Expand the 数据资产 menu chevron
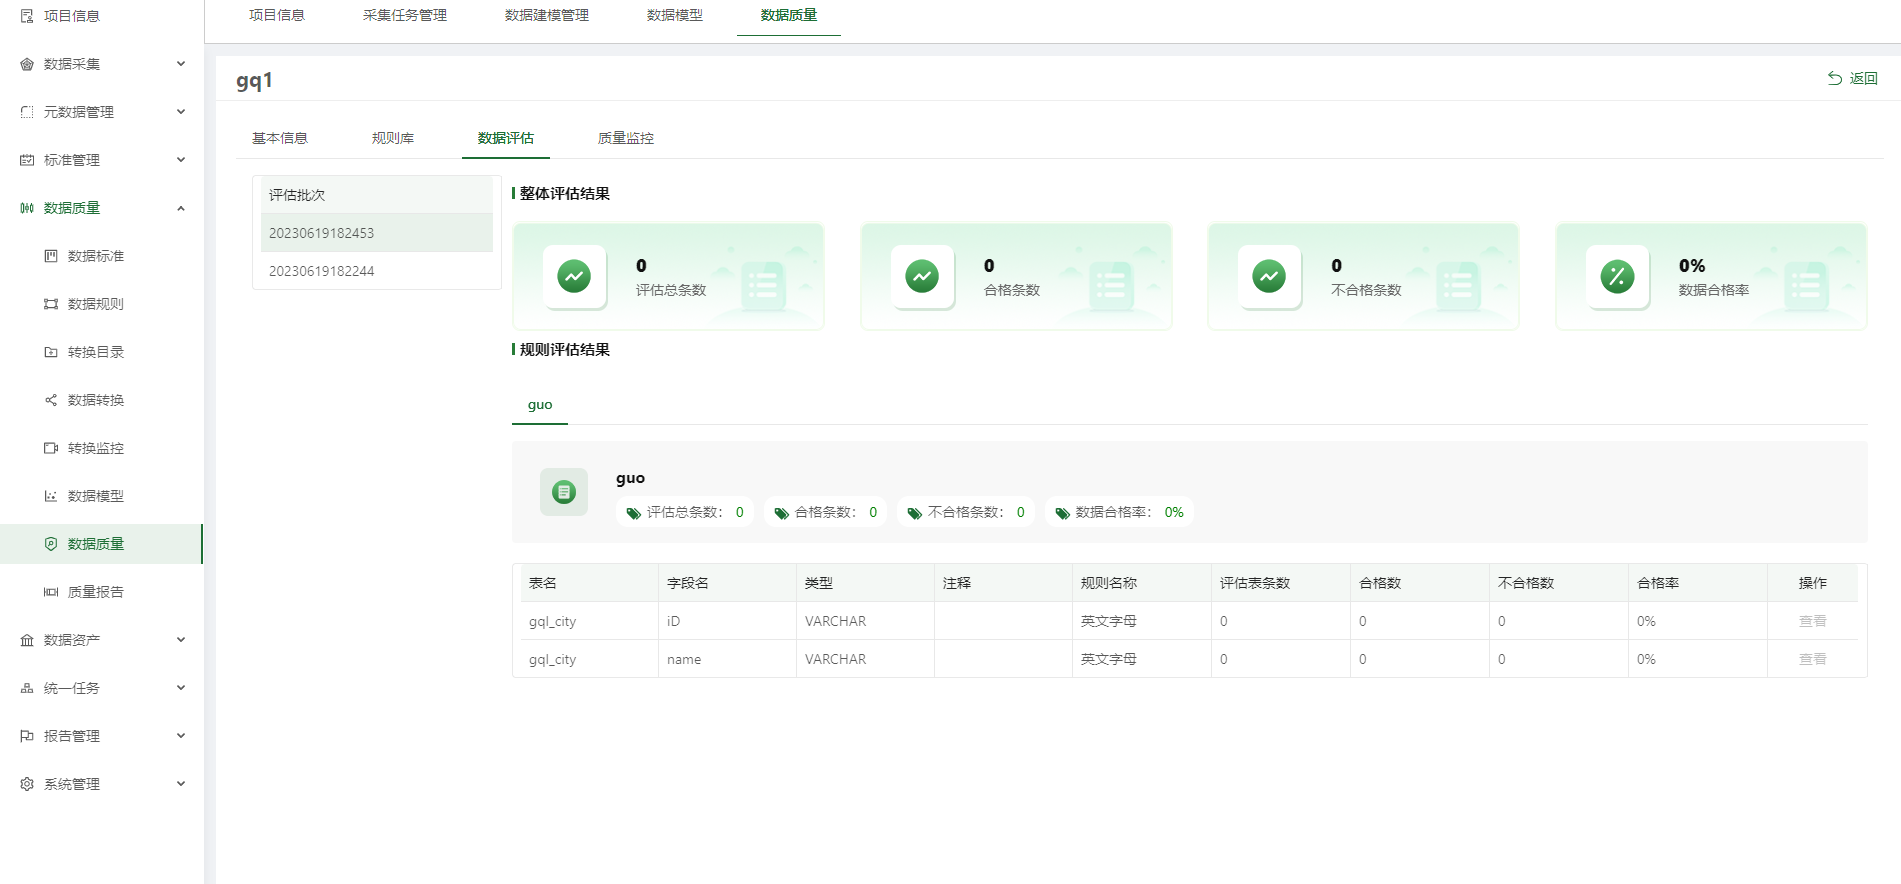The width and height of the screenshot is (1901, 884). pos(181,640)
